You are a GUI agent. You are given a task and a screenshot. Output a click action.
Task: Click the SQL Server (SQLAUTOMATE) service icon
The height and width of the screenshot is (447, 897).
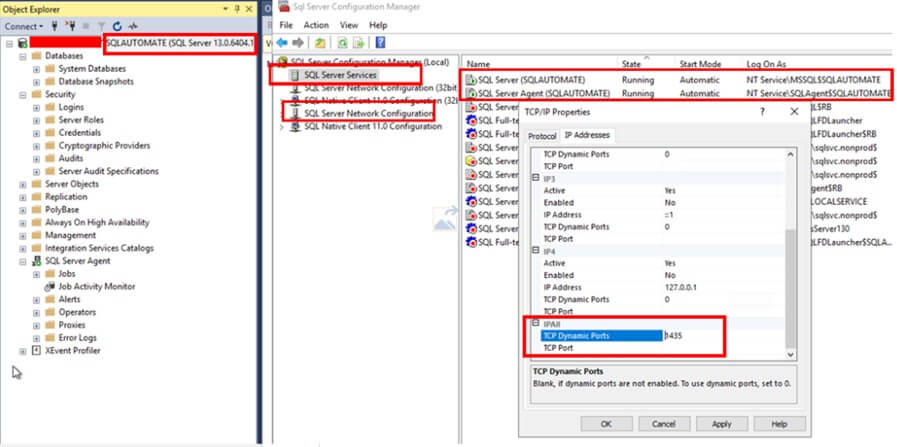(471, 80)
